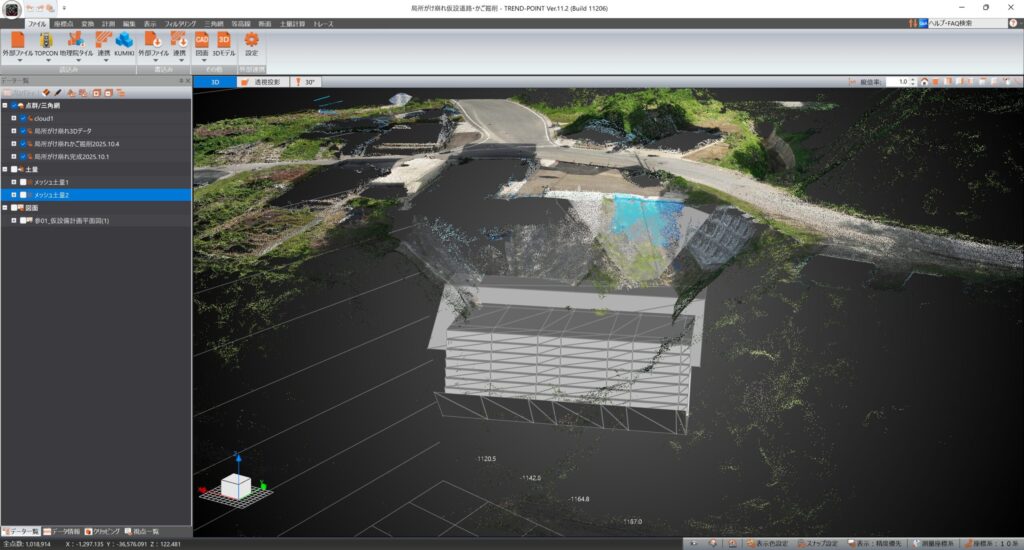
Task: Open the 土量計算 ribbon tab
Action: [x=291, y=23]
